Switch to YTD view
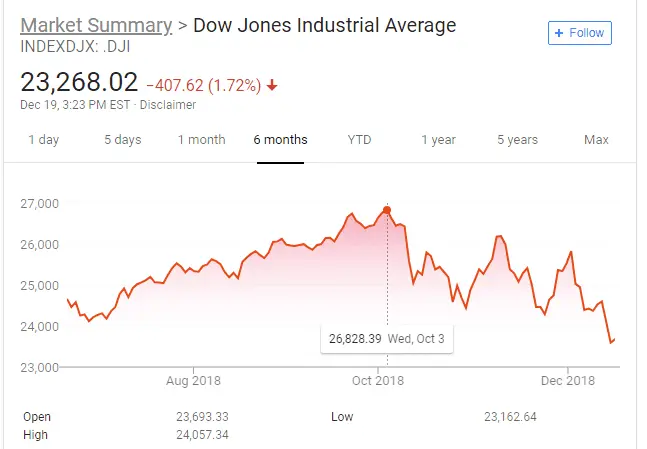Screen dimensions: 647x449 click(359, 140)
